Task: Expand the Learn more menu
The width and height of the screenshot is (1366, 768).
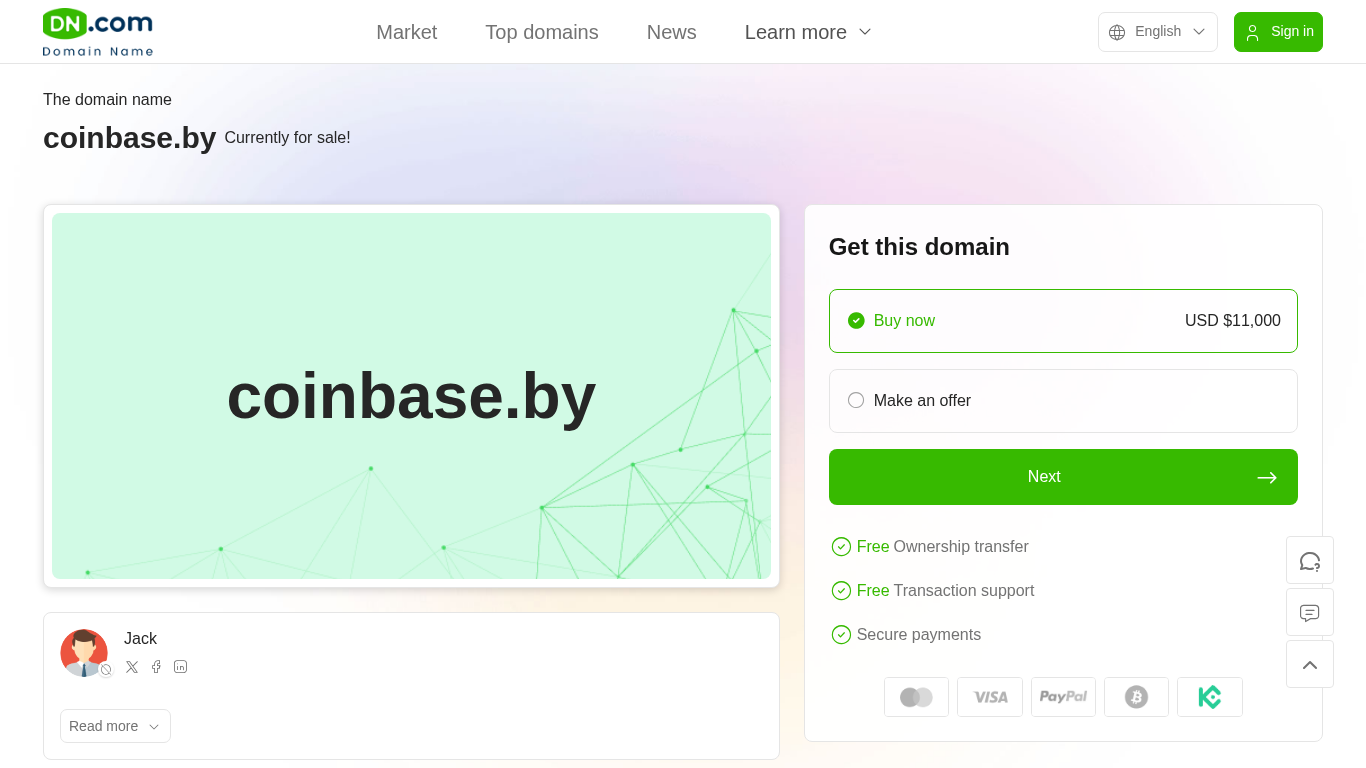Action: [x=808, y=32]
